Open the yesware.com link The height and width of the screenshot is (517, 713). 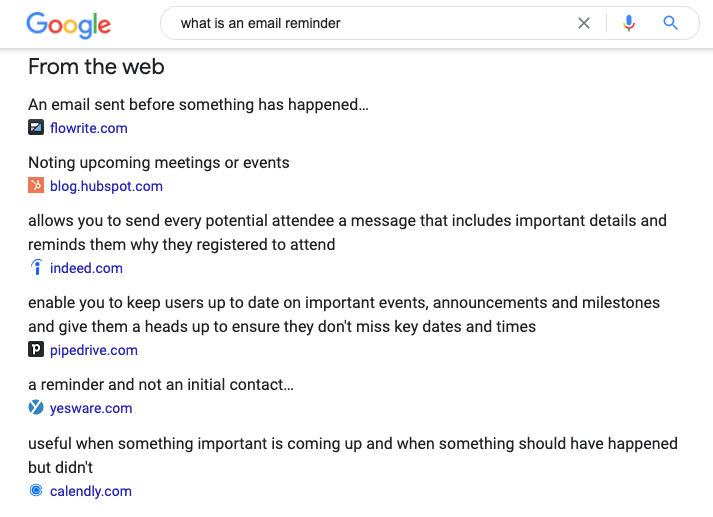91,408
